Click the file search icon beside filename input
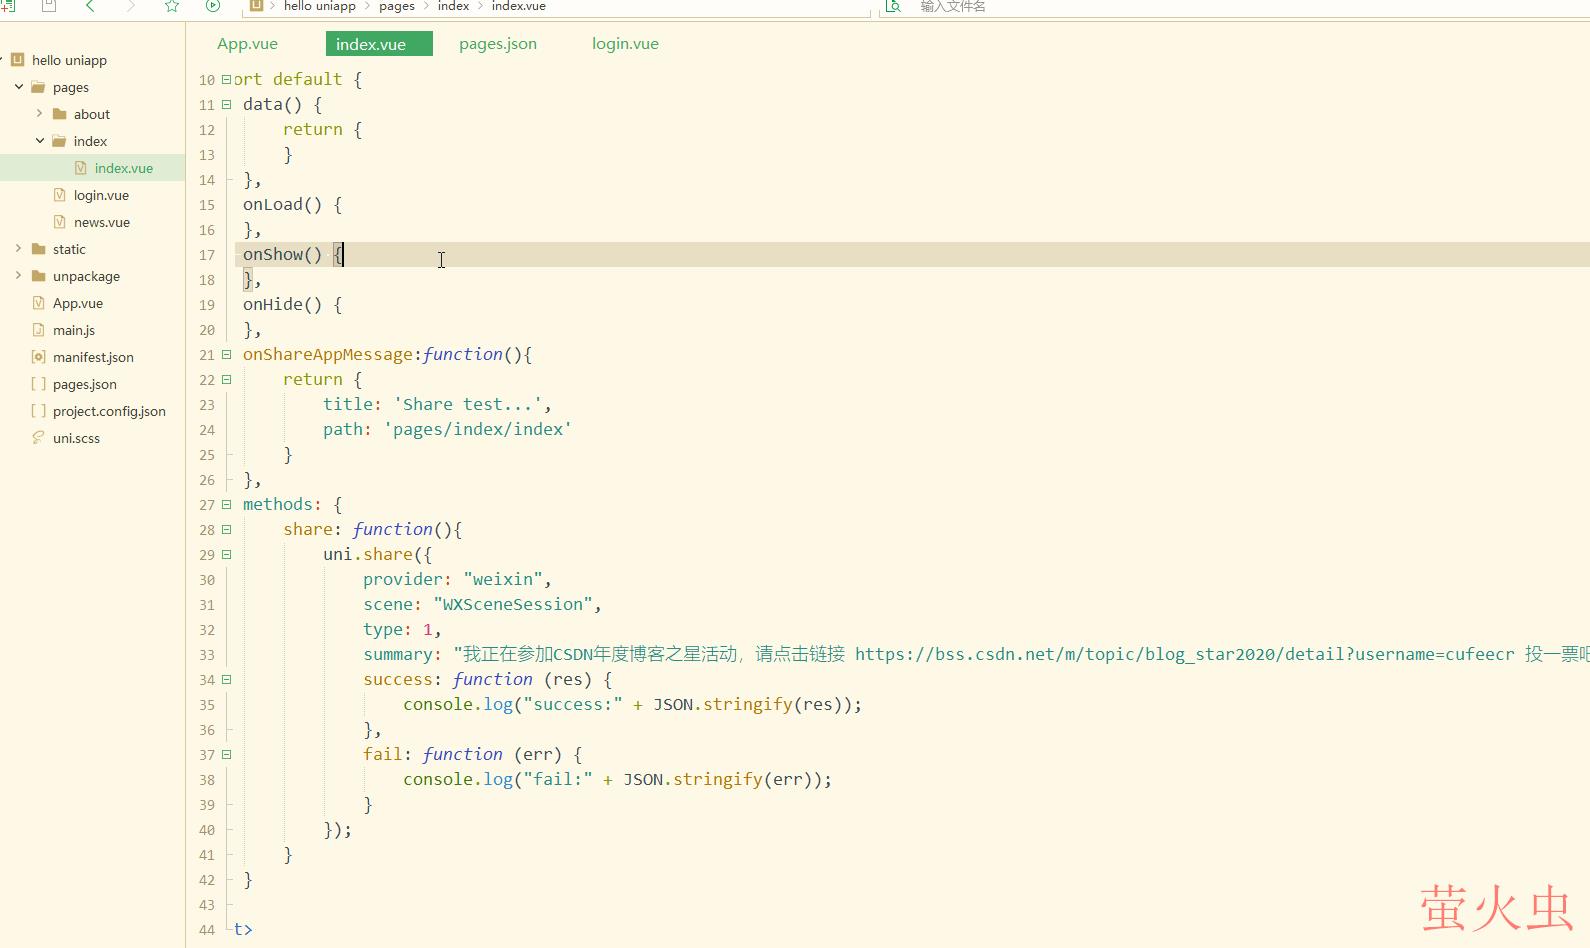The image size is (1590, 948). (x=893, y=6)
